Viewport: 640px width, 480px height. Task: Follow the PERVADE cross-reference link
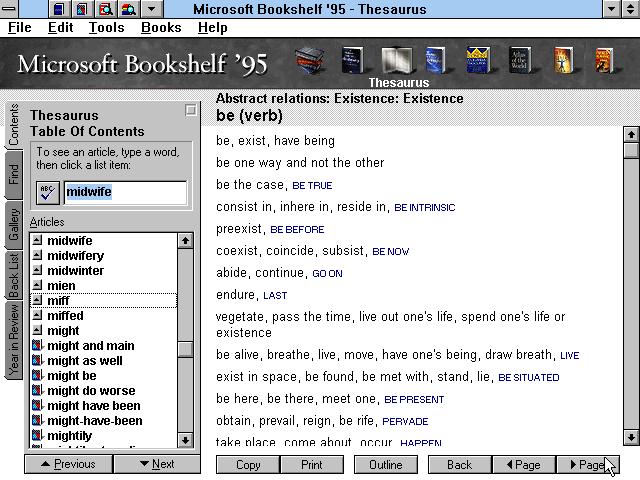point(405,422)
